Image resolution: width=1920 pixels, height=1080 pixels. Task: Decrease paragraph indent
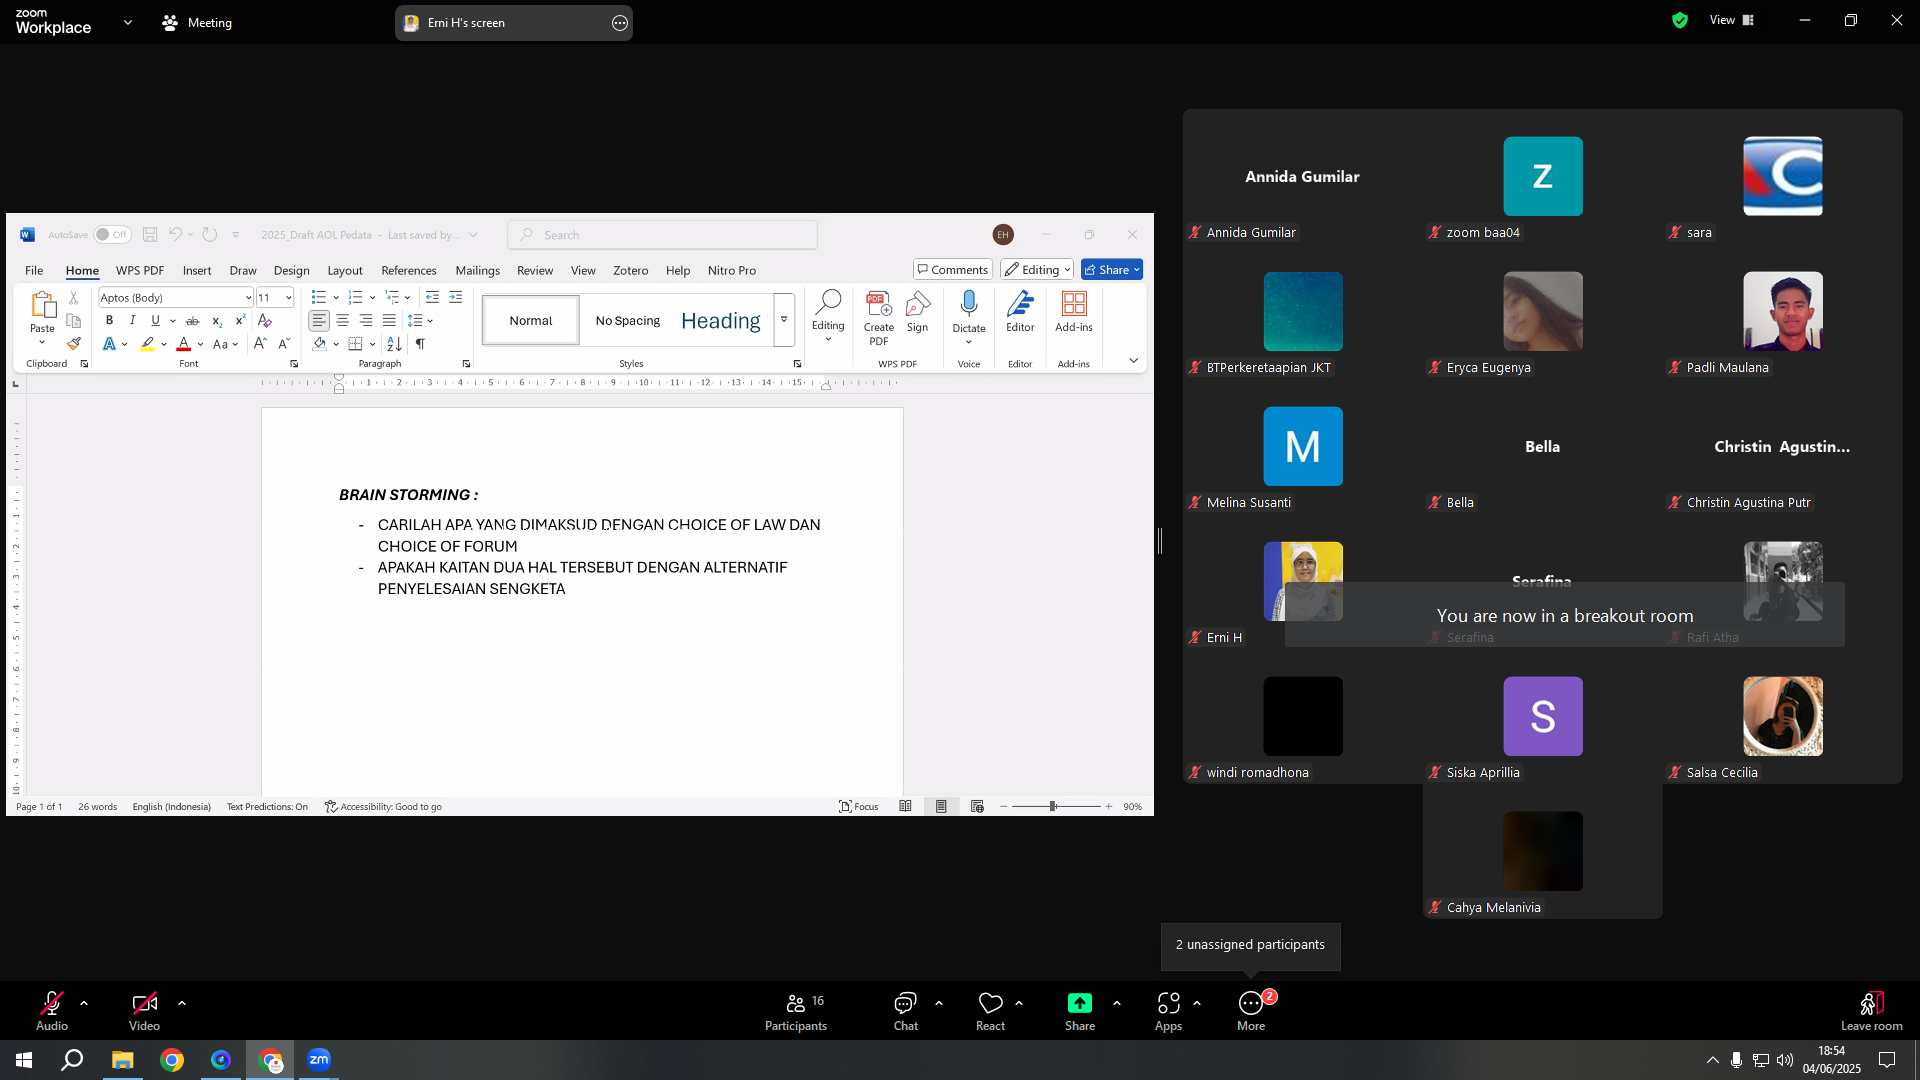click(432, 298)
